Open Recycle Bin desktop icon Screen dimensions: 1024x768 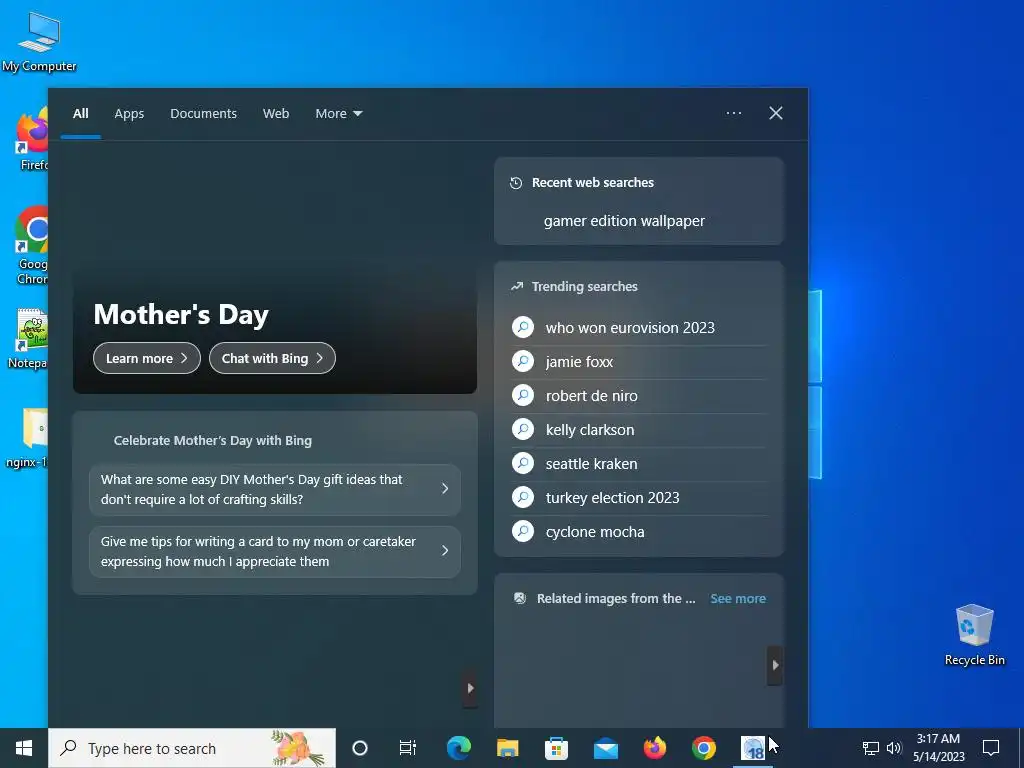coord(974,635)
